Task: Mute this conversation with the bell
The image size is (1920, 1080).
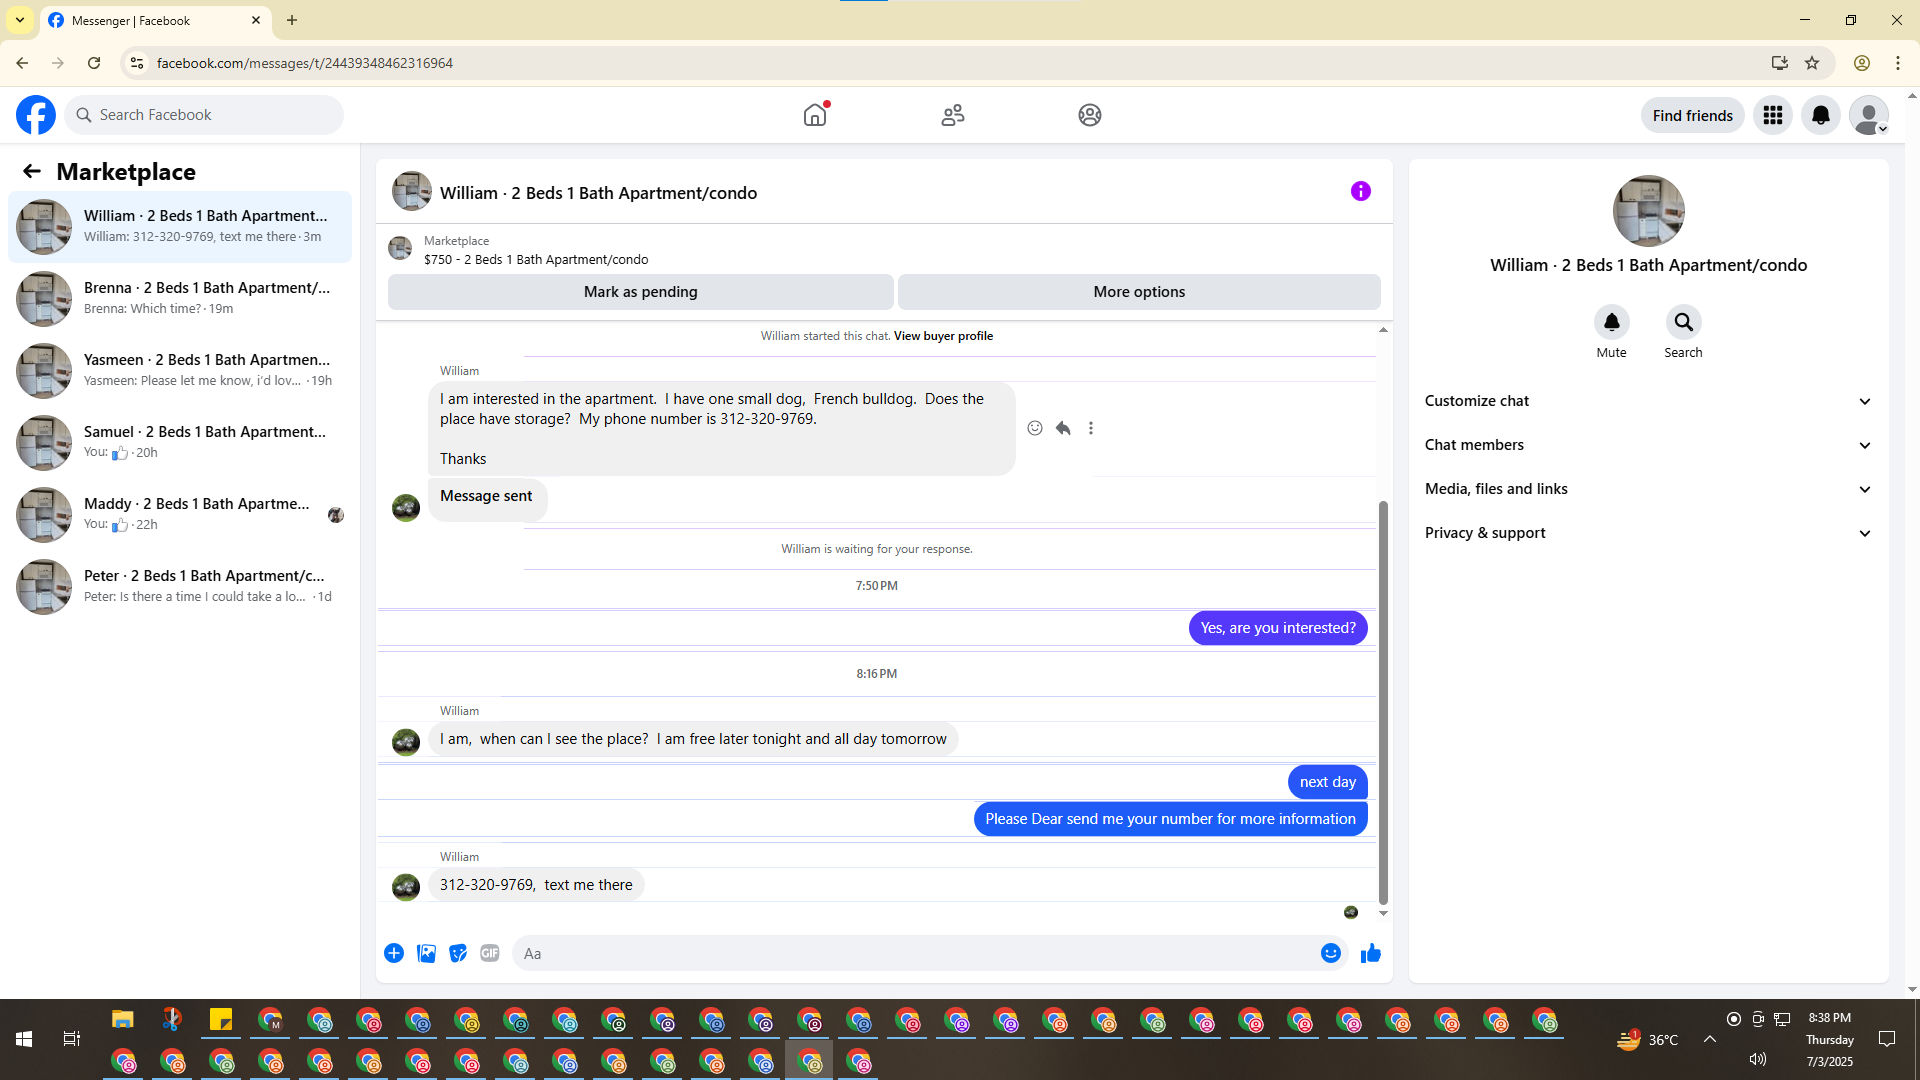Action: [1611, 322]
